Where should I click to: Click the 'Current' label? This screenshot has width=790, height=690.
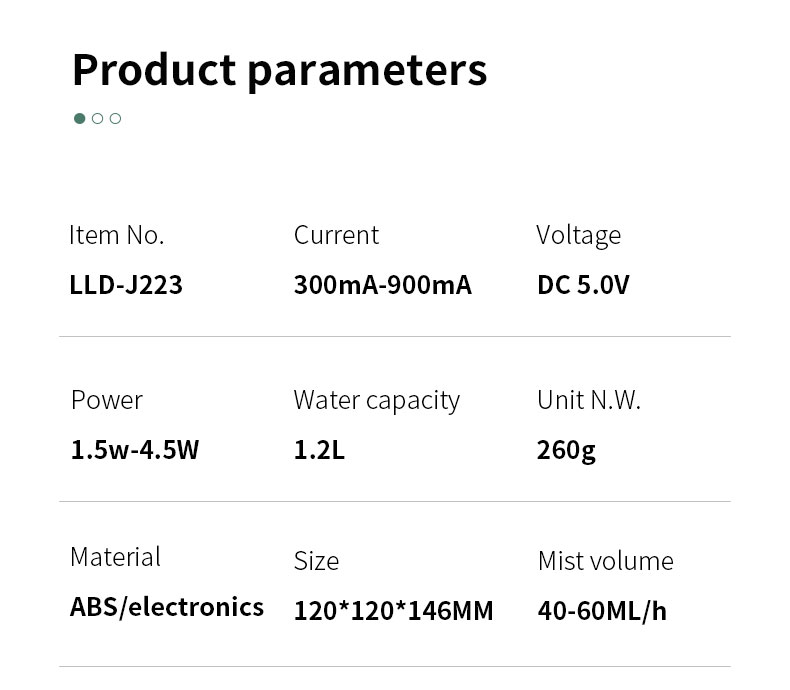[336, 235]
